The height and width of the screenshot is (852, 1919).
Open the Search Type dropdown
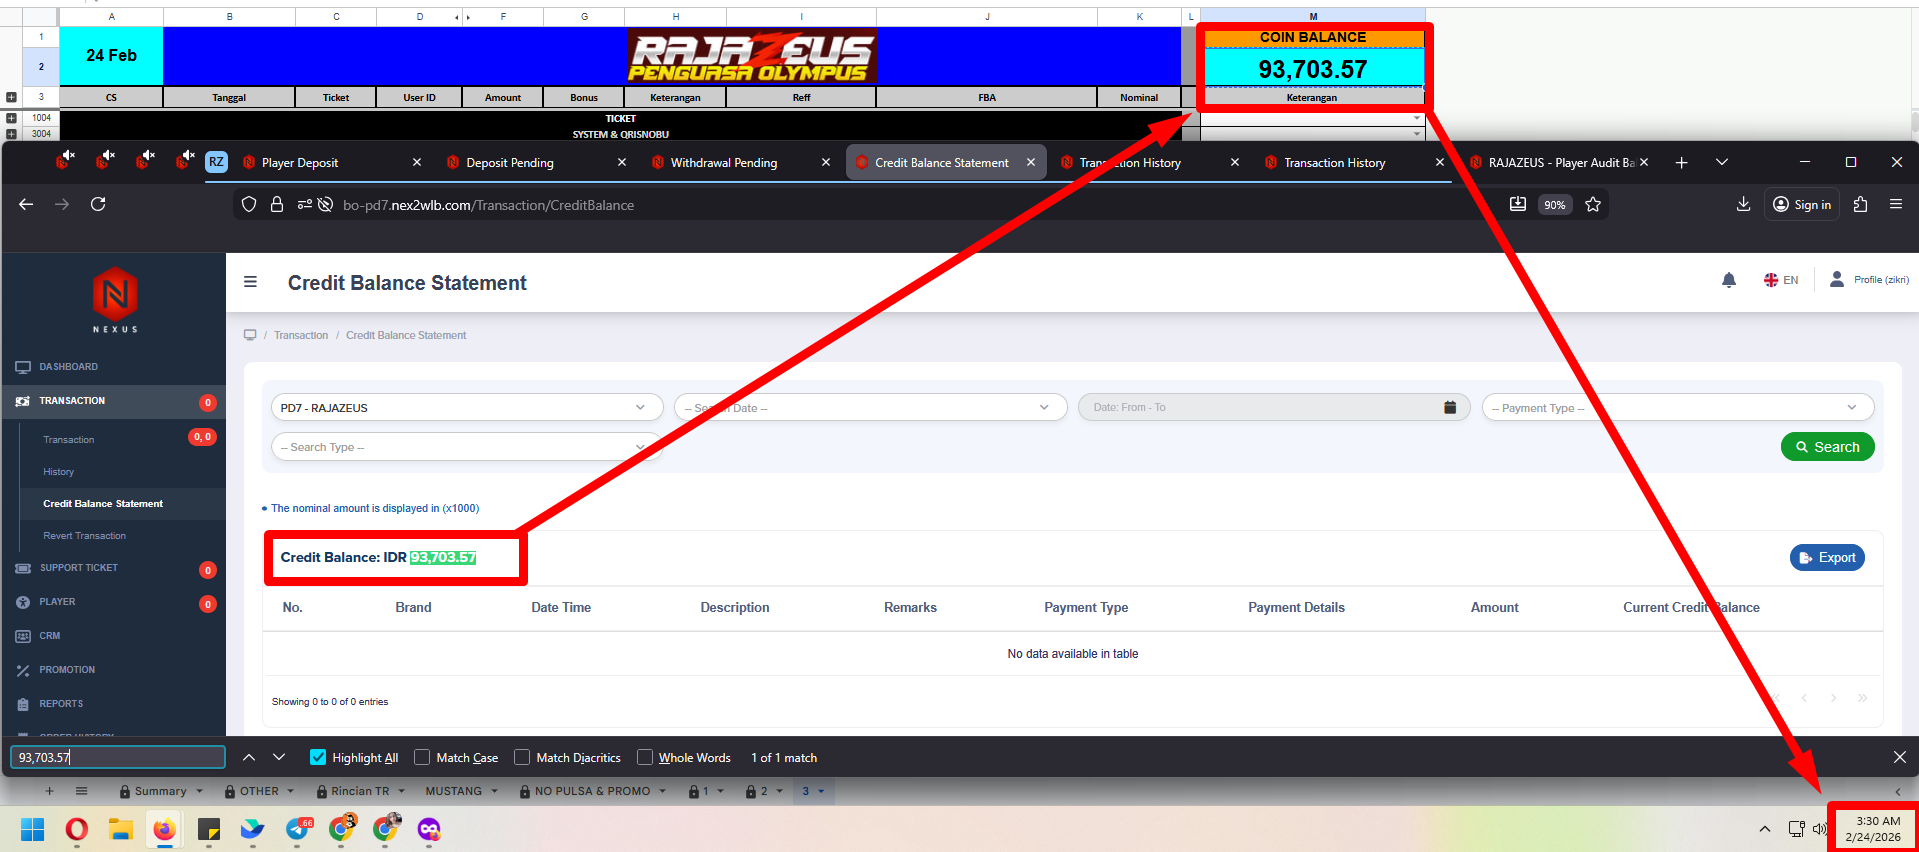[x=467, y=447]
